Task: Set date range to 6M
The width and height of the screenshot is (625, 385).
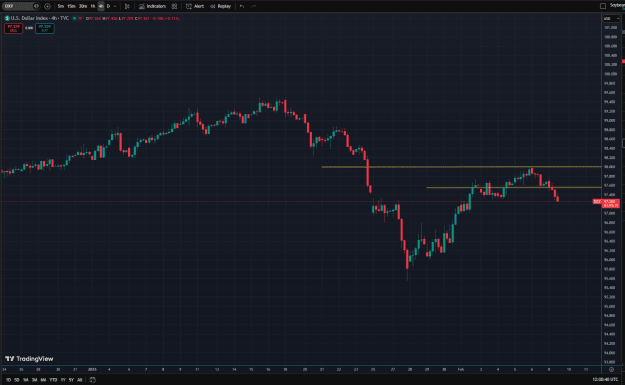Action: [x=43, y=380]
